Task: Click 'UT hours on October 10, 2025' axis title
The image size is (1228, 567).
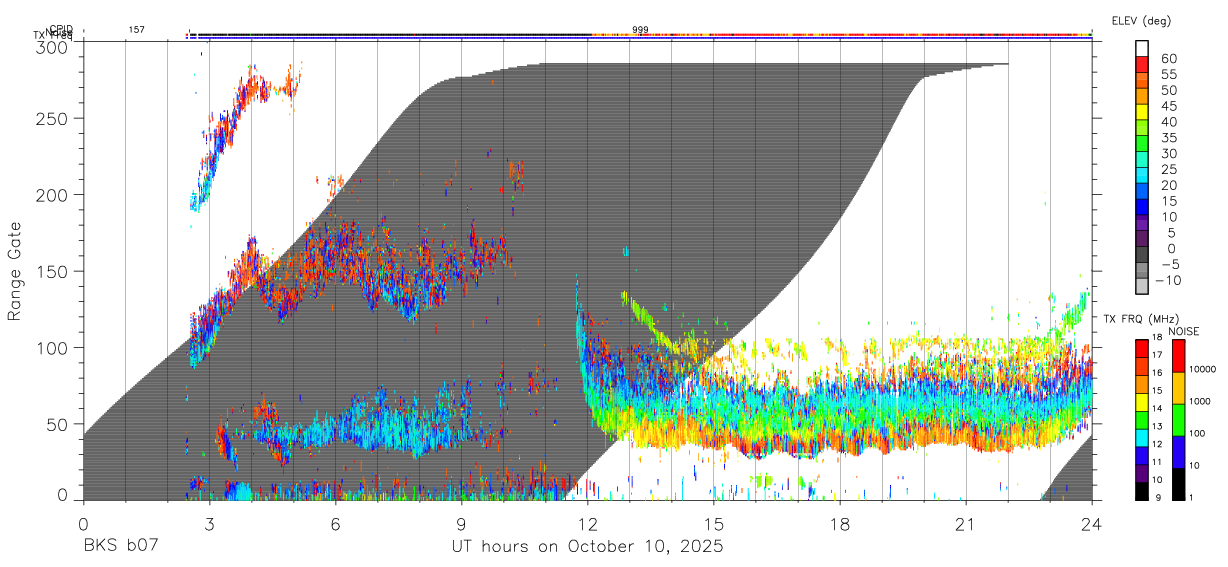Action: (587, 547)
